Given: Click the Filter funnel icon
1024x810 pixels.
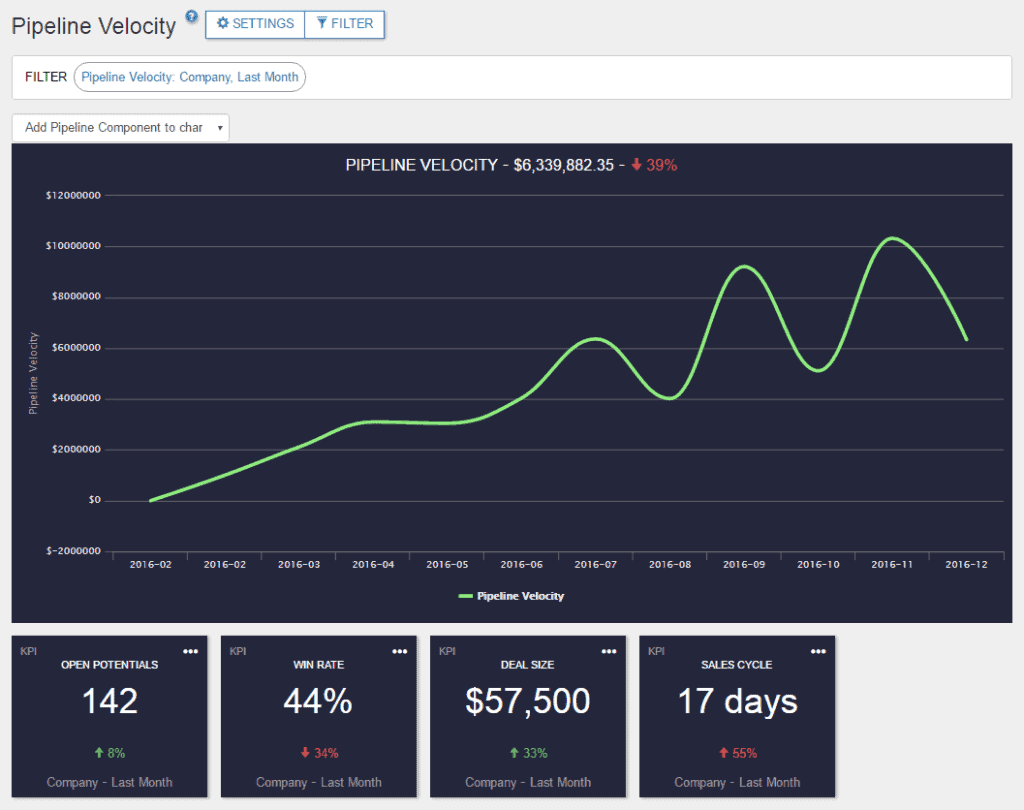Looking at the screenshot, I should coord(320,24).
